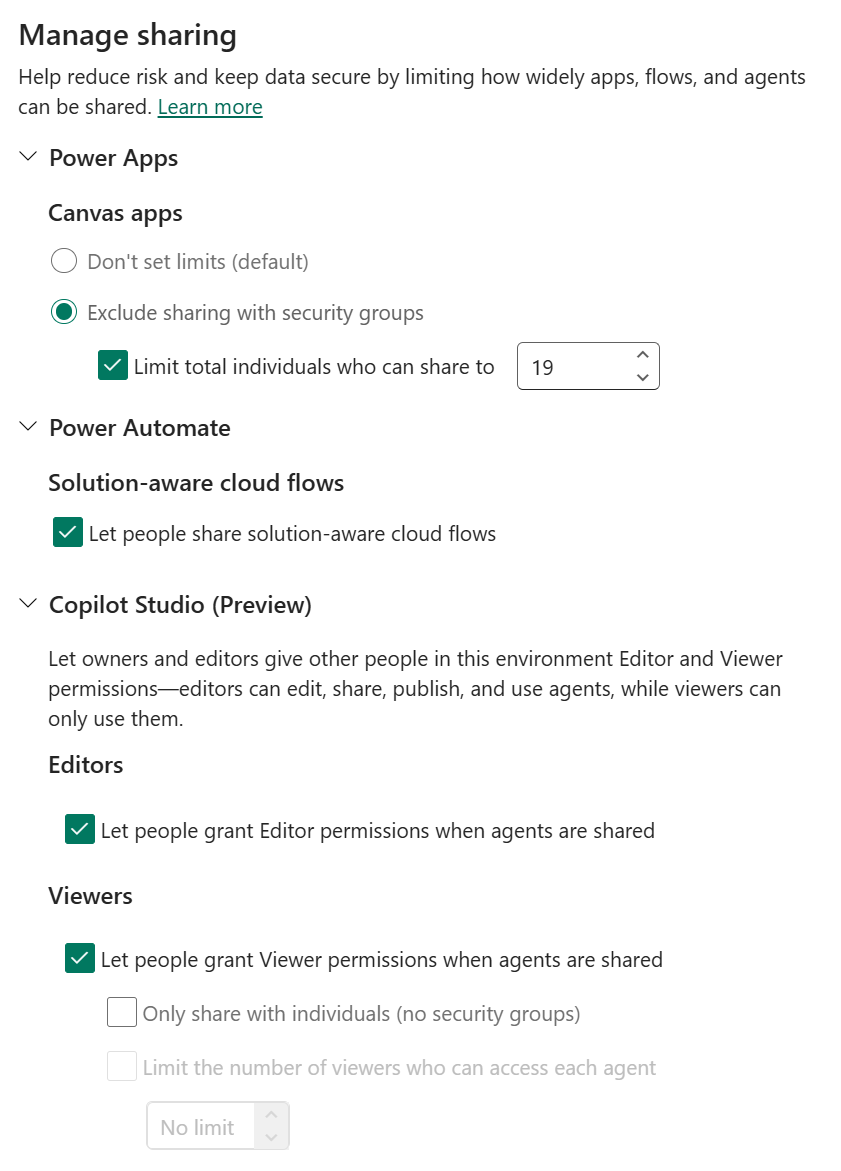Open the Learn more link
Screen dimensions: 841x1171
[x=209, y=106]
